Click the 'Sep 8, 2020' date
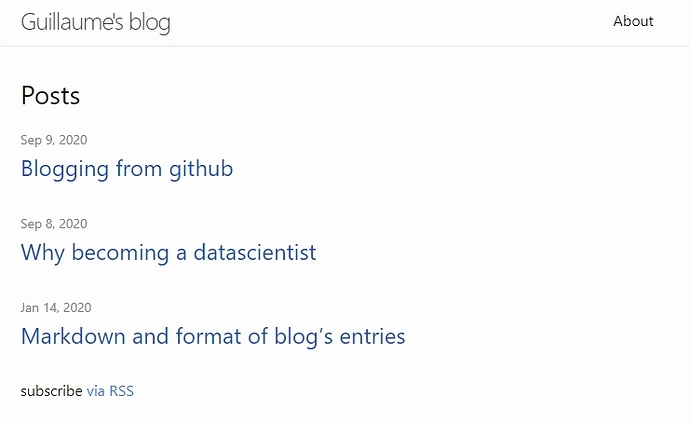The height and width of the screenshot is (423, 690). coord(54,224)
